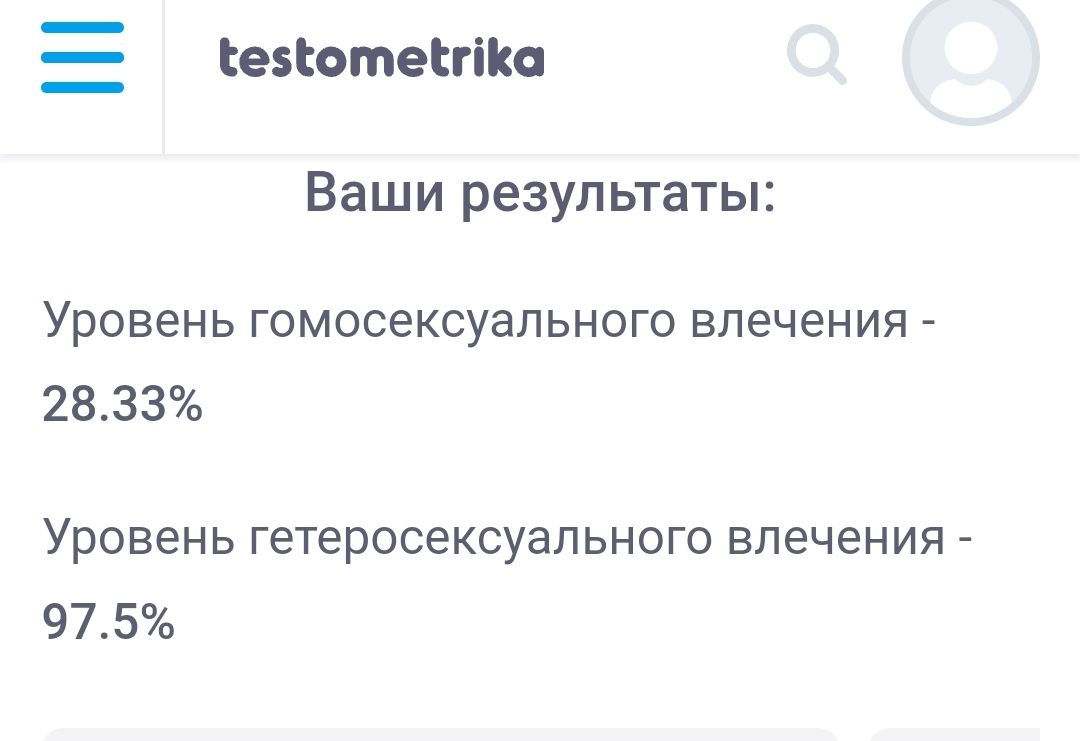
Task: Tap the partially visible bottom-right card
Action: click(x=955, y=735)
